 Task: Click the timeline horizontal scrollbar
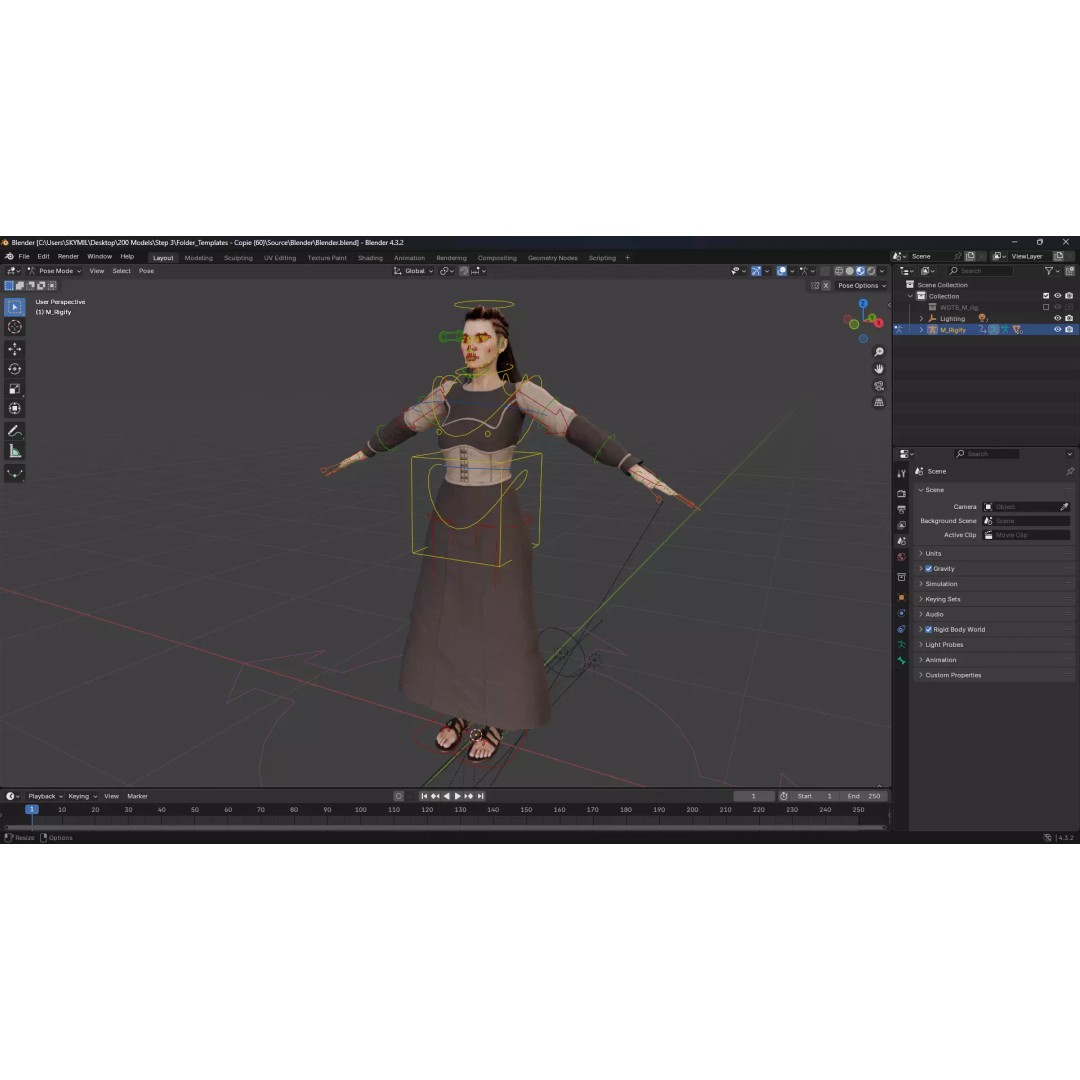(x=445, y=827)
